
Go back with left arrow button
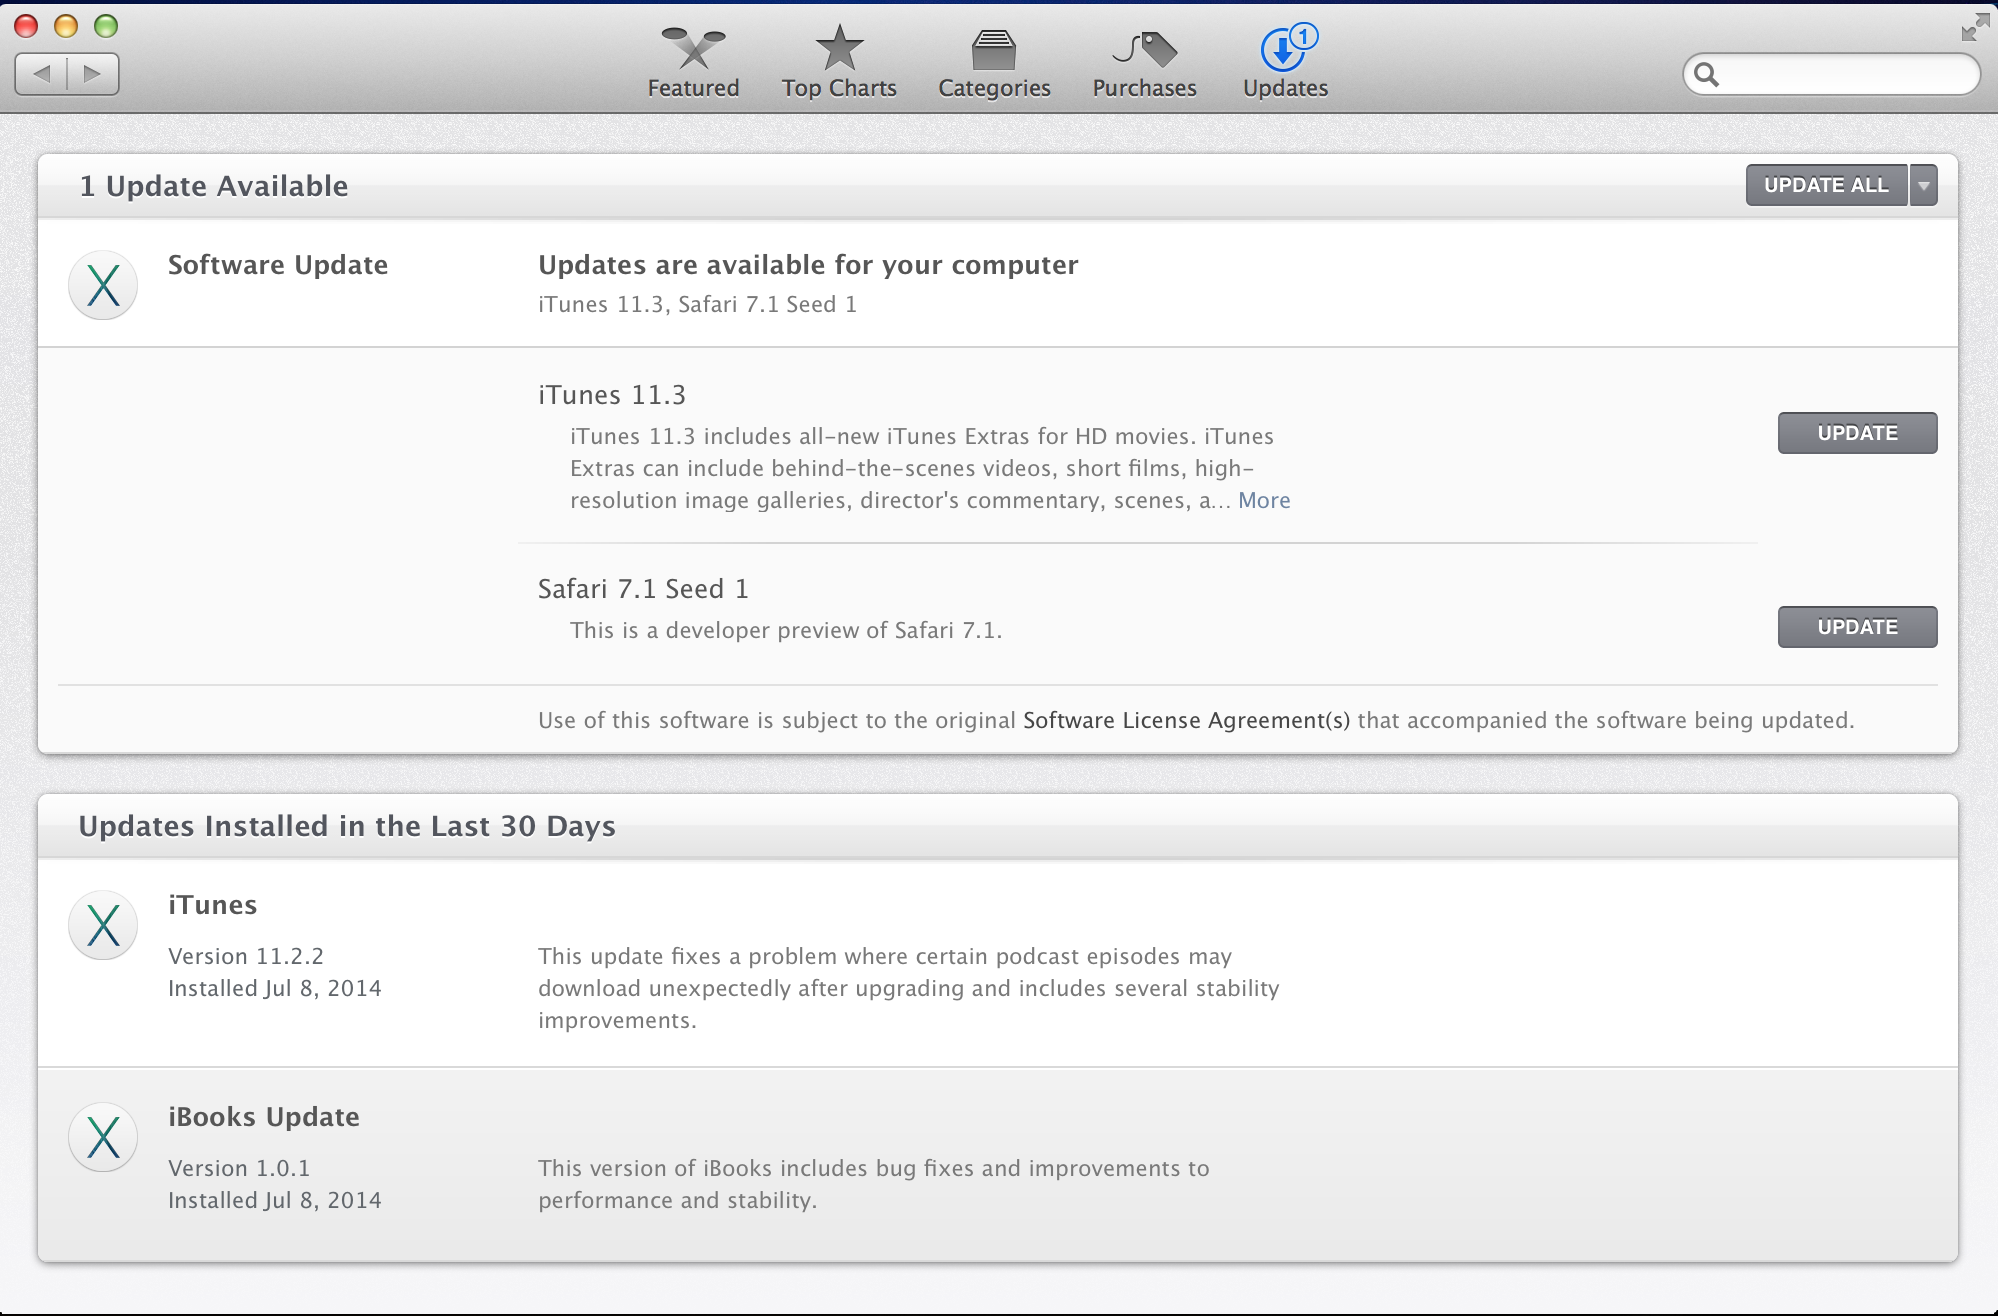(42, 73)
